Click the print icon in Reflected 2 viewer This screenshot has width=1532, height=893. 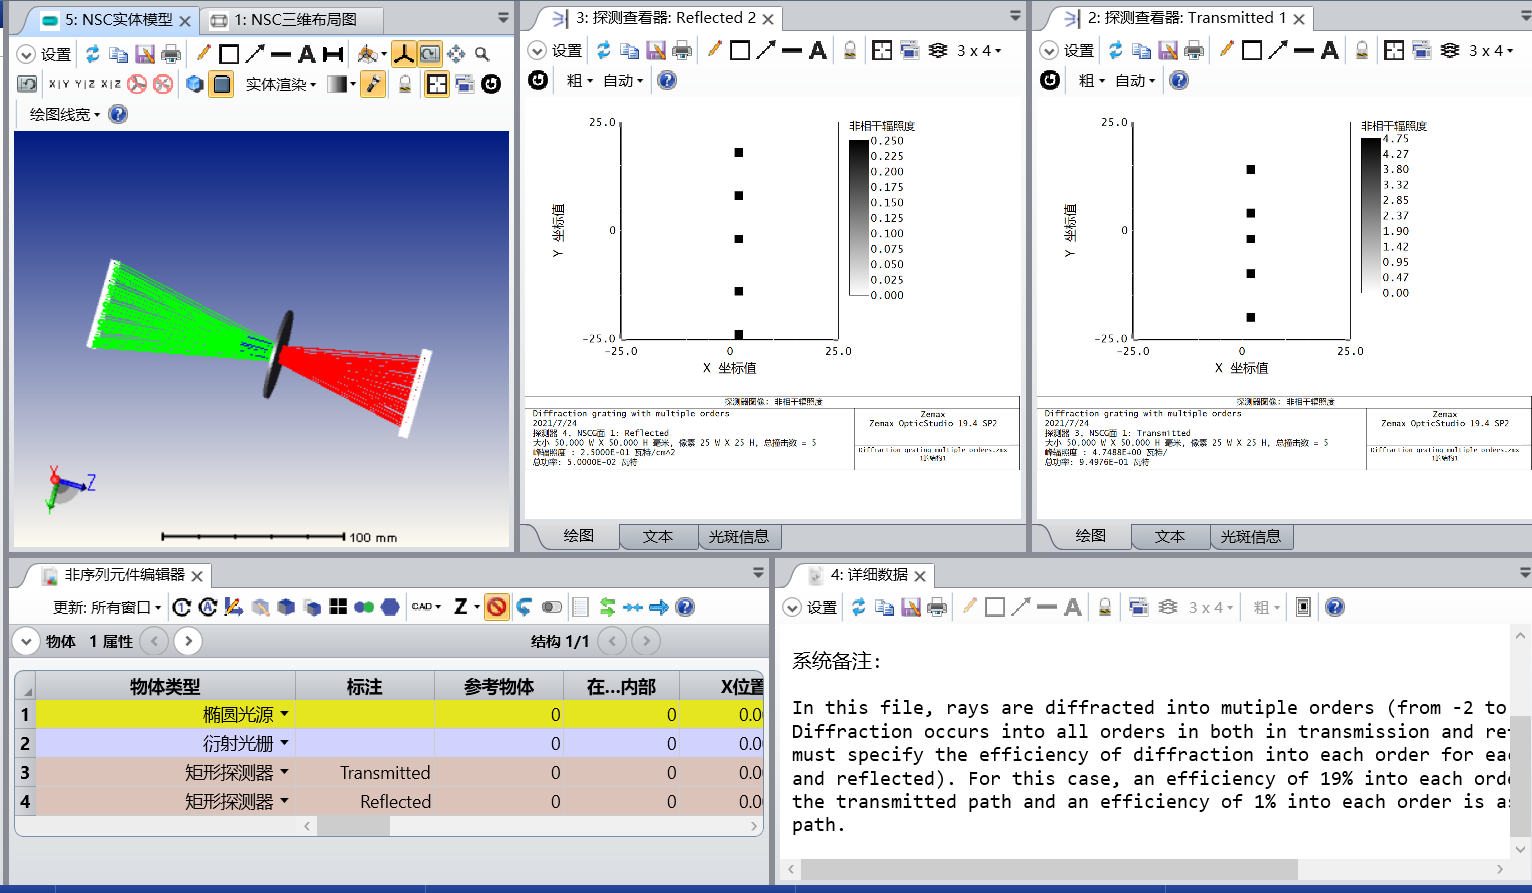[x=683, y=50]
